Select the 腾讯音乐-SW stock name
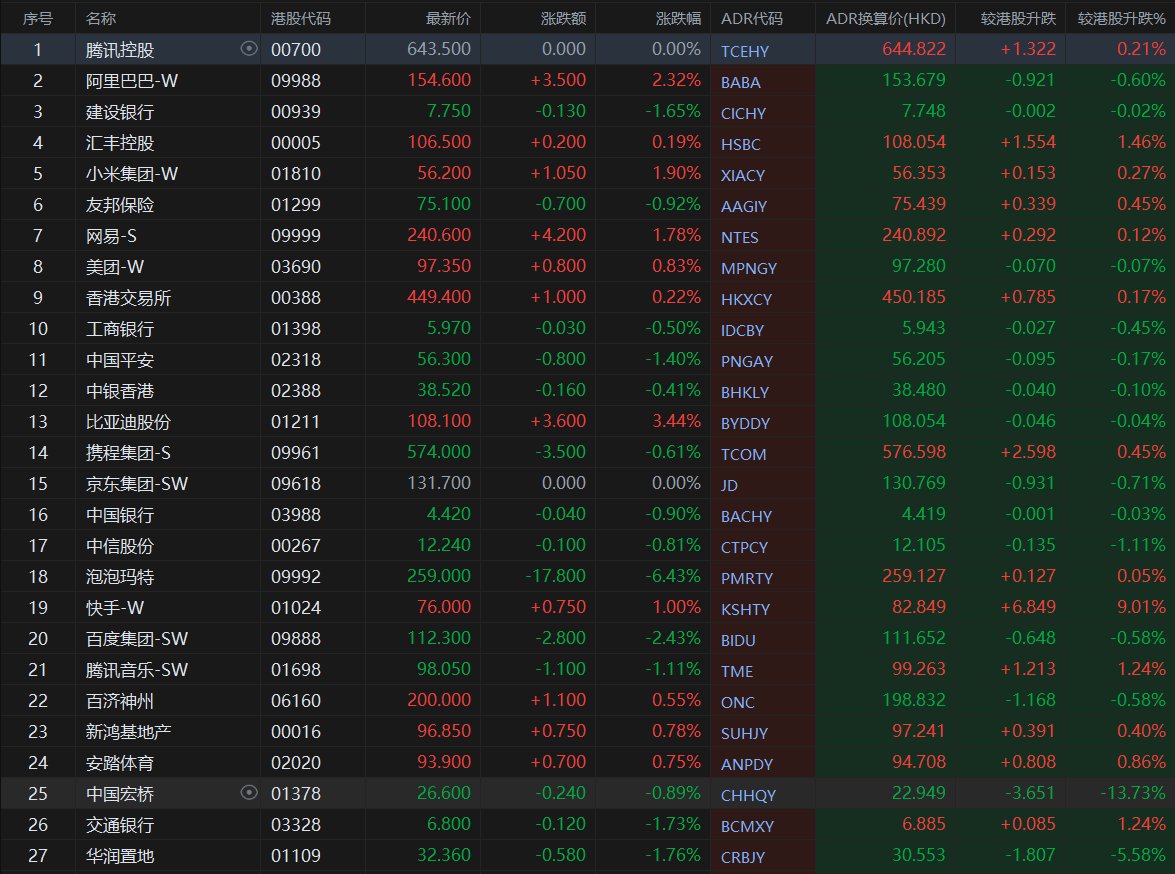Viewport: 1175px width, 874px height. click(x=136, y=669)
